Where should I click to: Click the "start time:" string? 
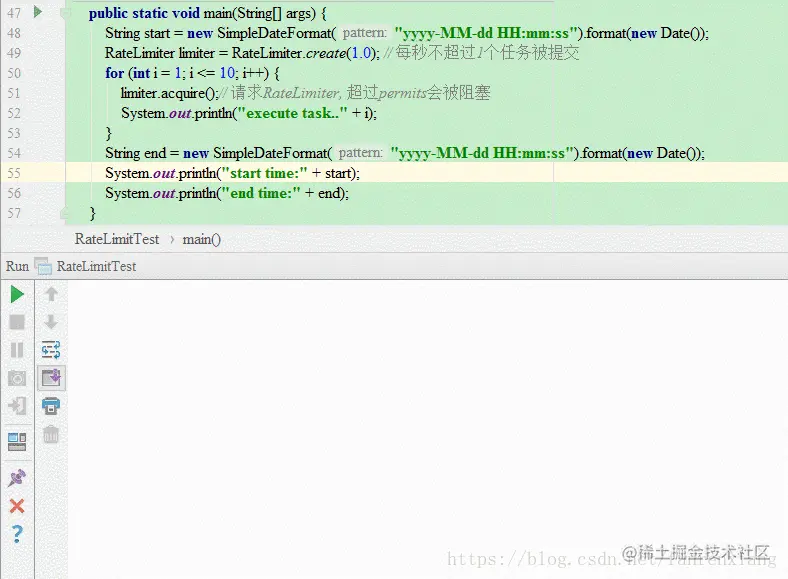click(264, 173)
